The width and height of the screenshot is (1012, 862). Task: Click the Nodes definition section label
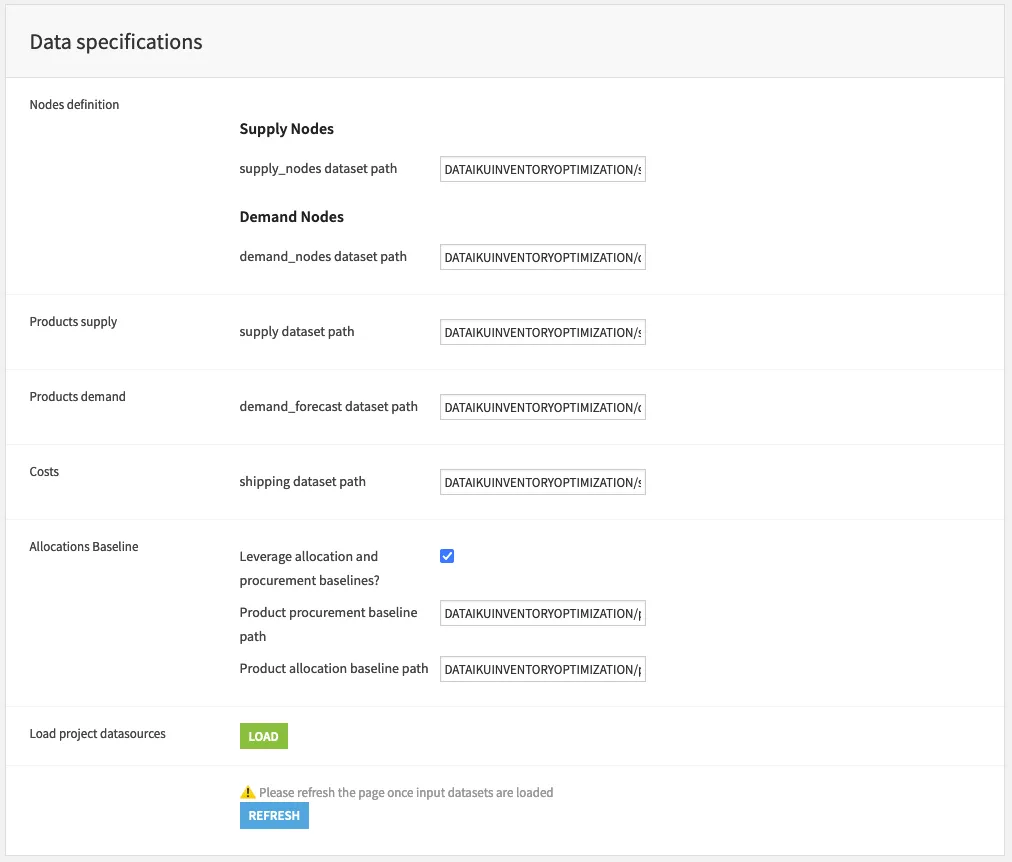74,105
